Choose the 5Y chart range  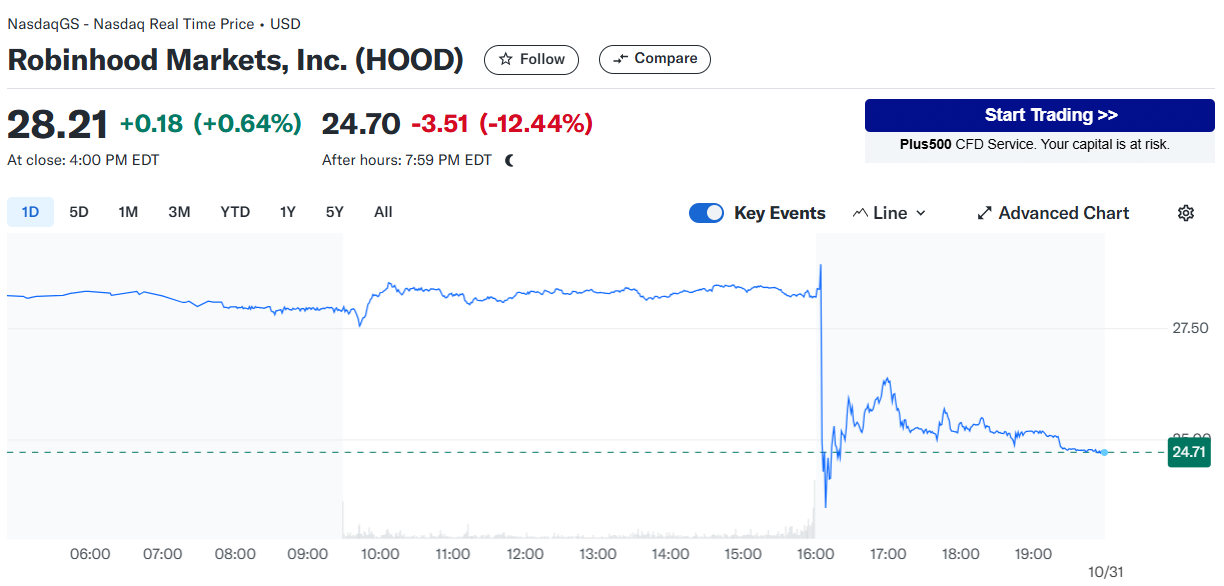point(334,212)
